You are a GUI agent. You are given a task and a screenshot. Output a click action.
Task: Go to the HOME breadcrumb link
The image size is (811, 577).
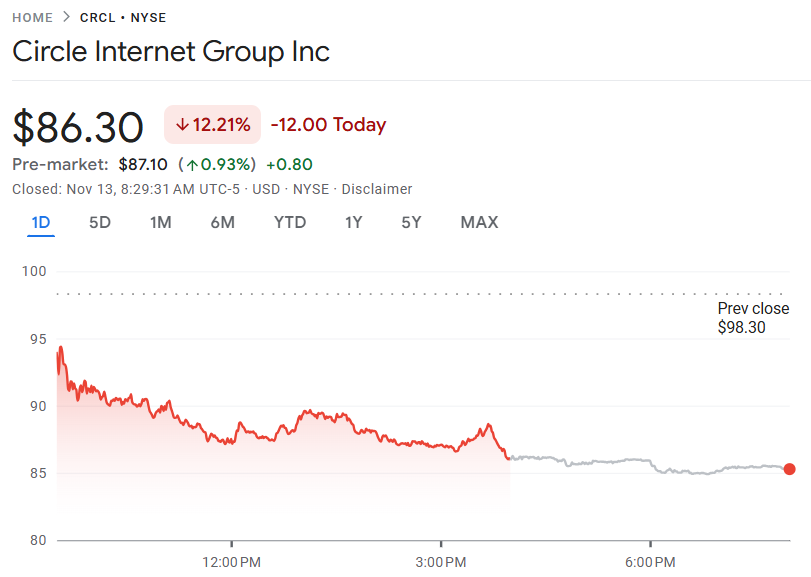click(30, 17)
